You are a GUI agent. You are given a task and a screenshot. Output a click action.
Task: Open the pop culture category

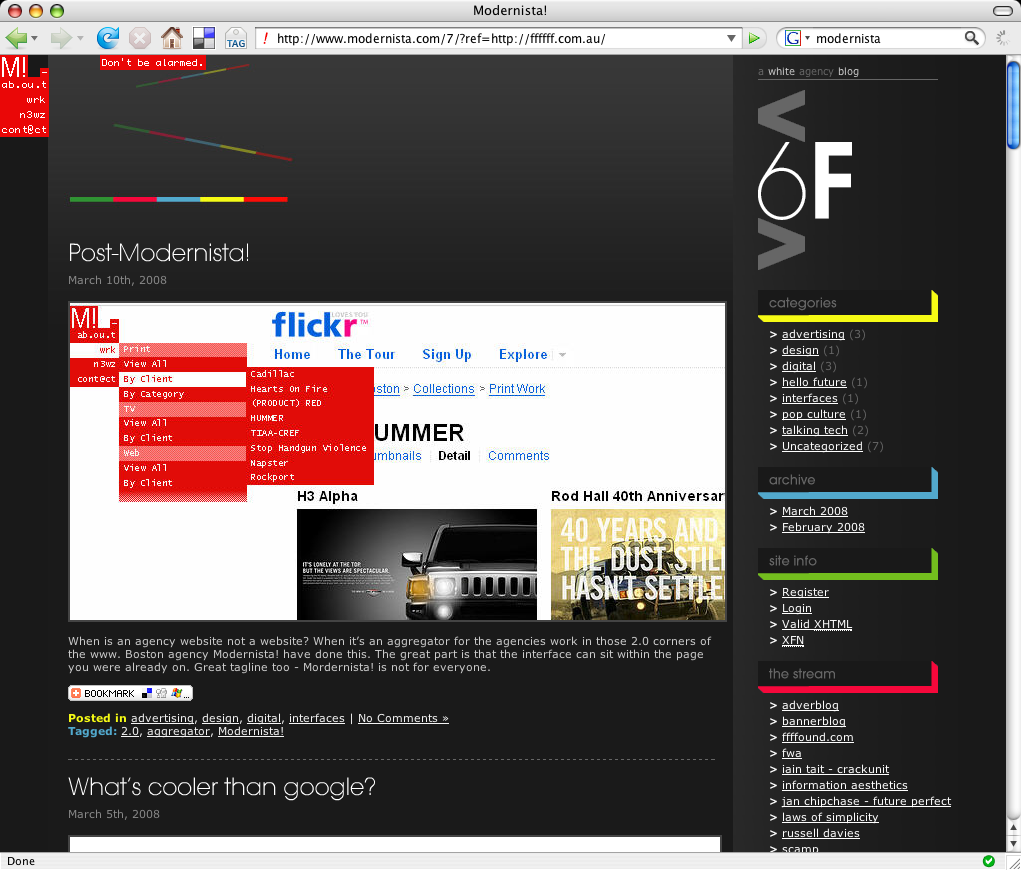(813, 414)
